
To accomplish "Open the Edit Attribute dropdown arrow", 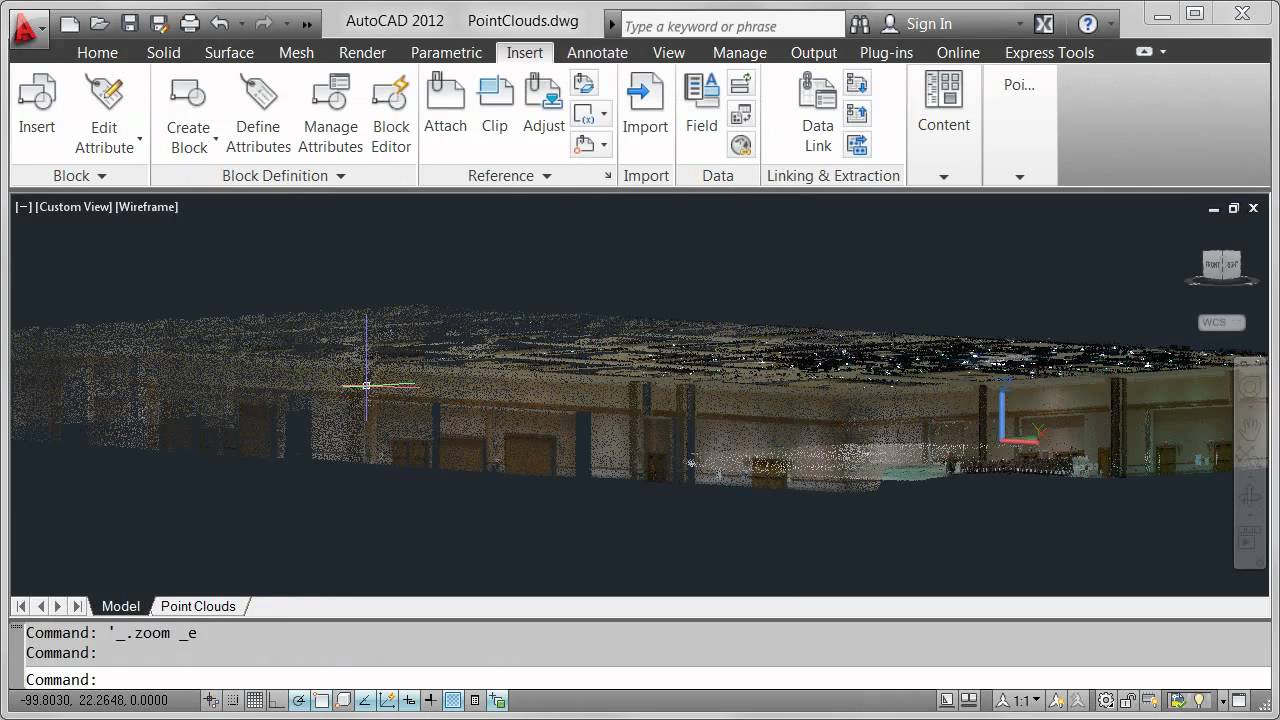I will [140, 139].
